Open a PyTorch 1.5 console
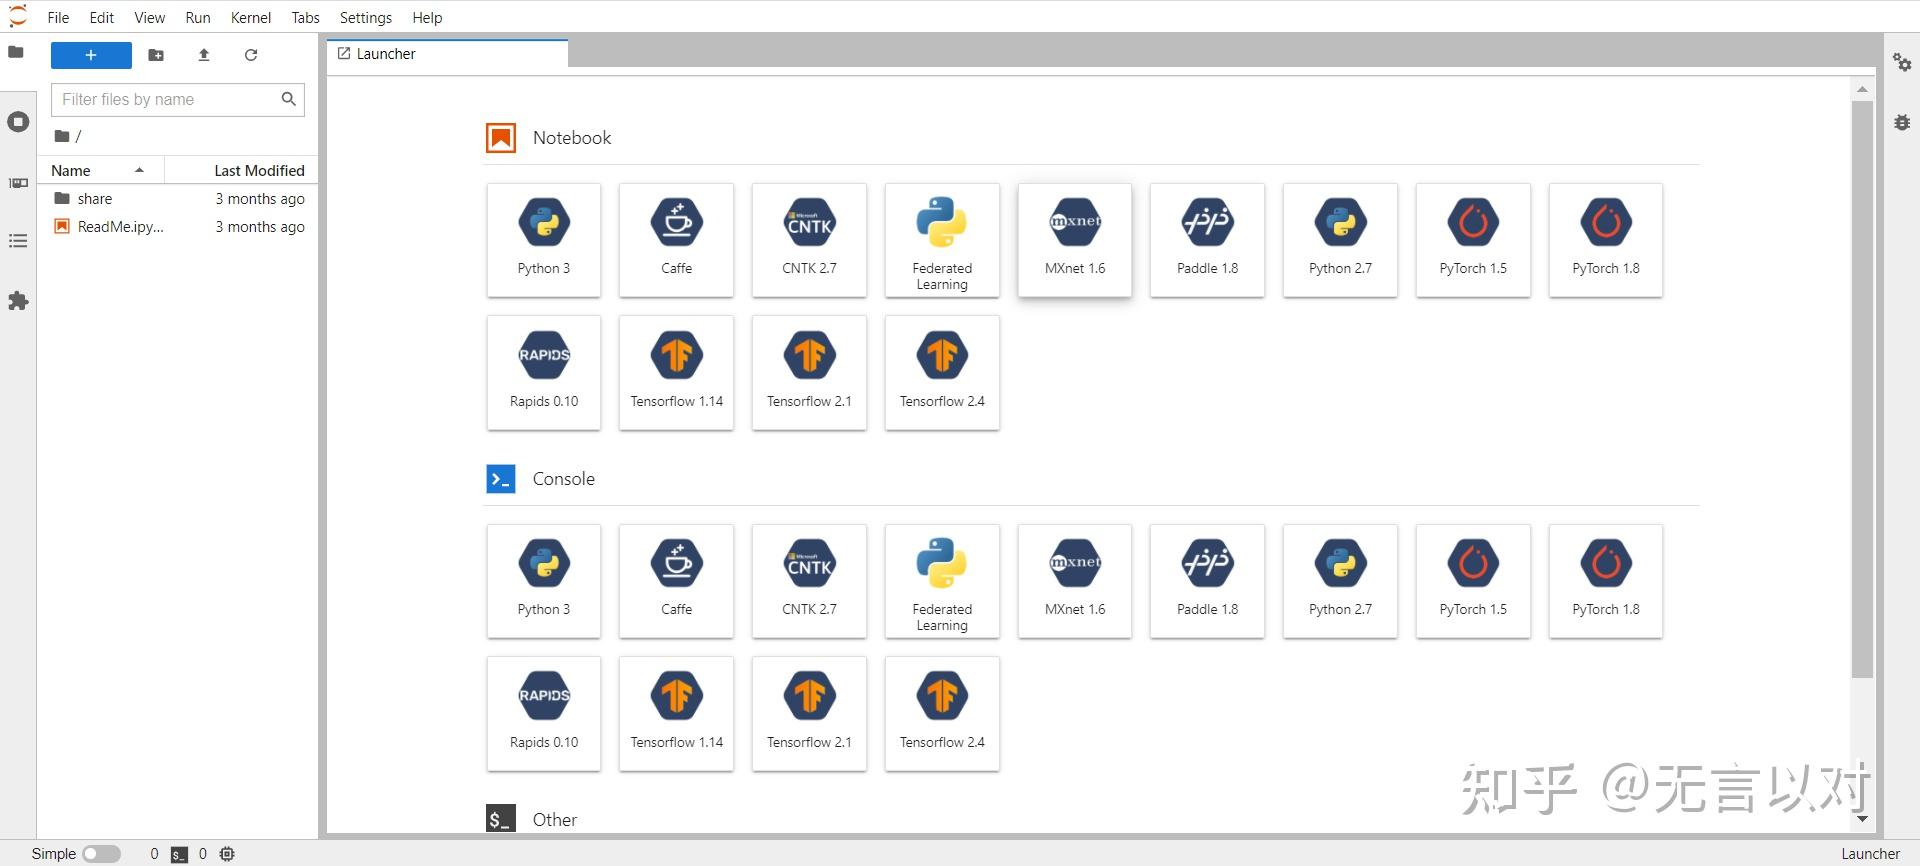1920x866 pixels. 1473,581
